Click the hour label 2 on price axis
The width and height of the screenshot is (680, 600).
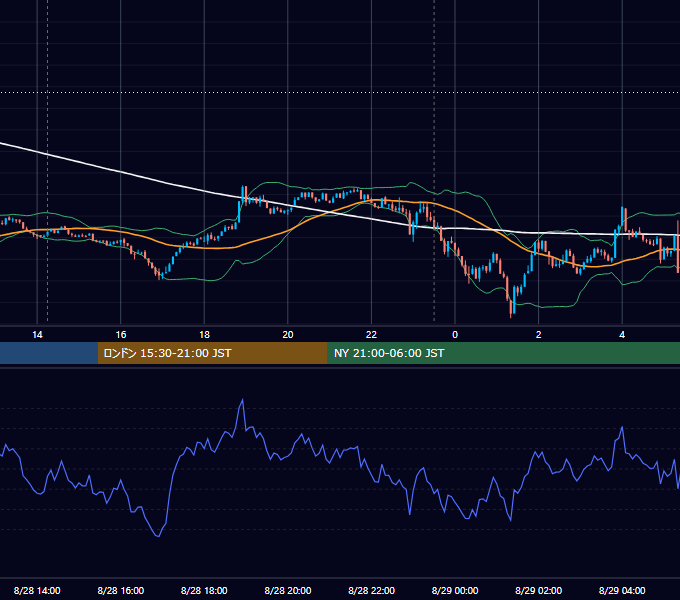coord(539,335)
